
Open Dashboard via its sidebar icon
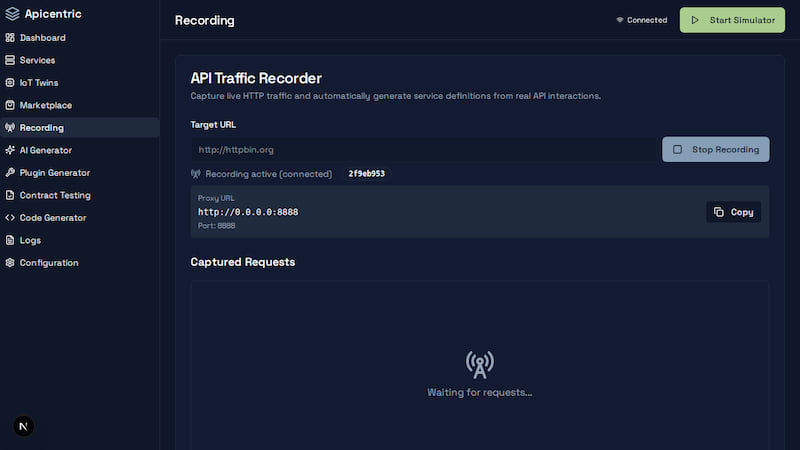pyautogui.click(x=10, y=38)
